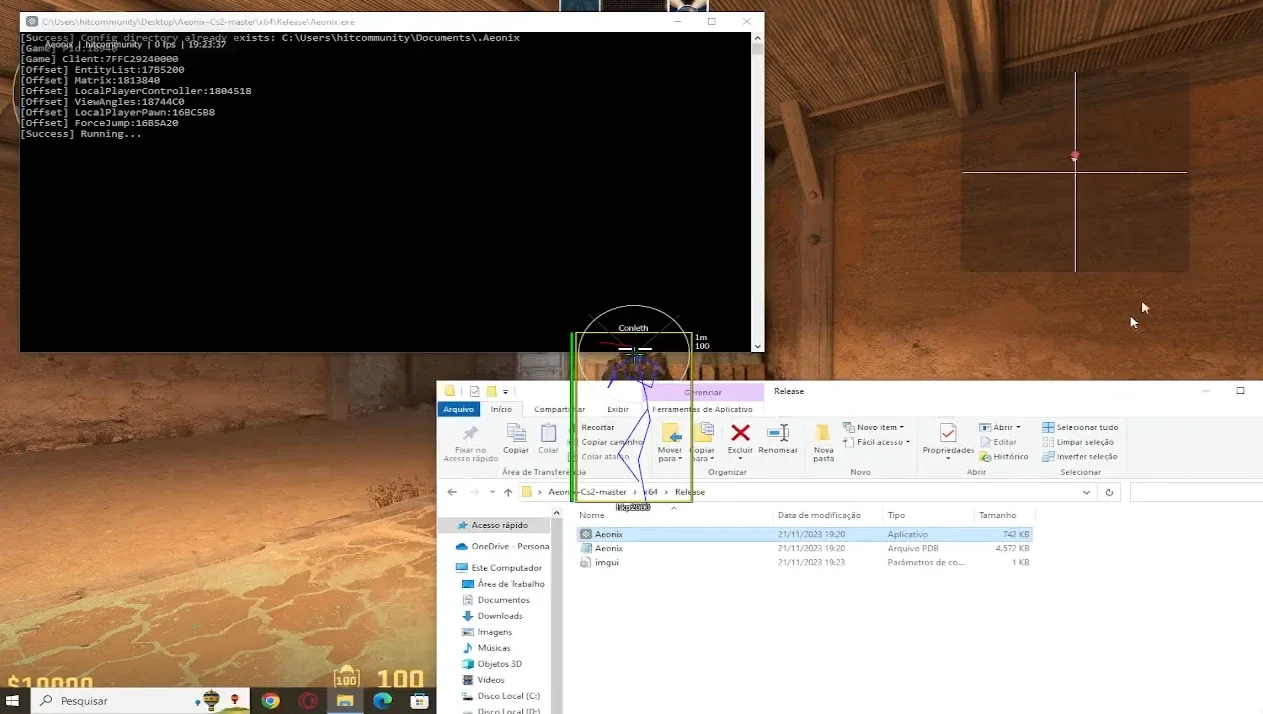Open Disco Local (C:) in sidebar

tap(500, 696)
